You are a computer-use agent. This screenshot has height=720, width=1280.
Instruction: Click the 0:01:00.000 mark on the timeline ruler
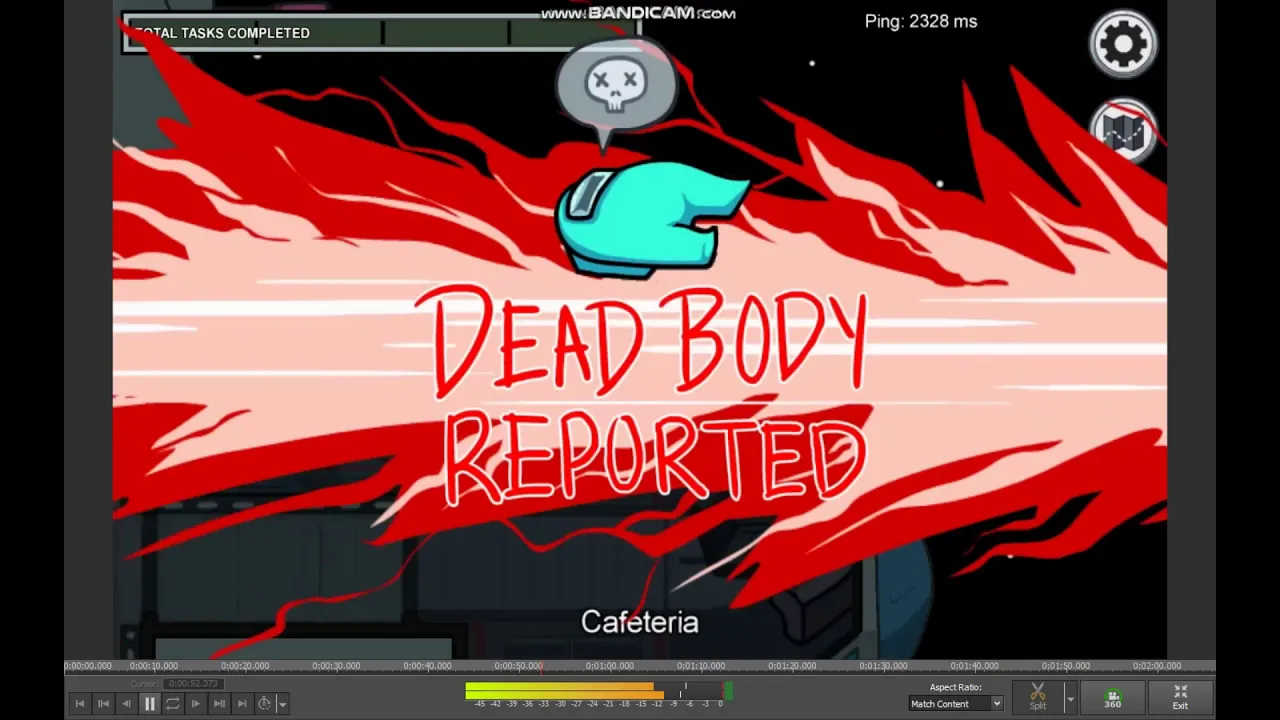tap(609, 665)
